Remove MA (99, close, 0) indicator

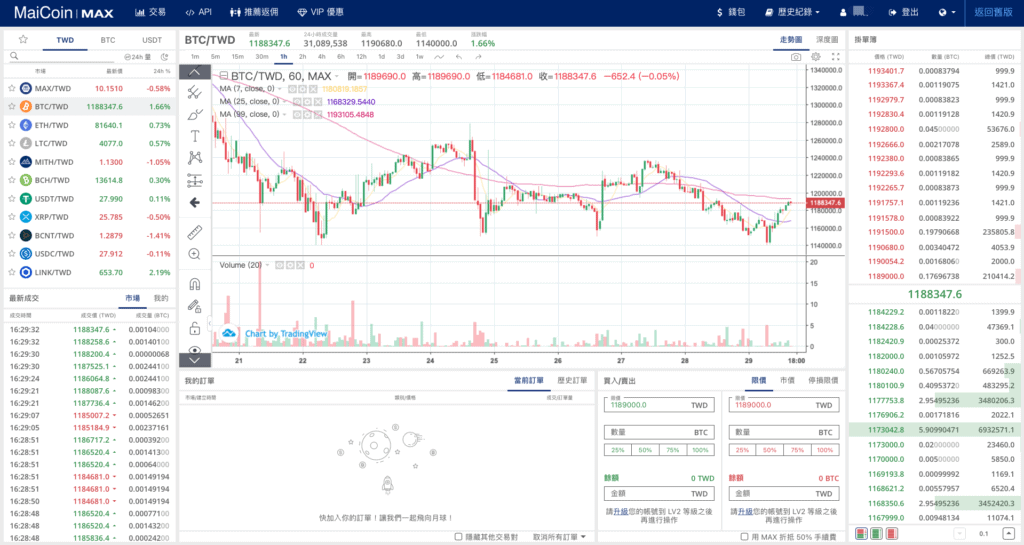317,114
